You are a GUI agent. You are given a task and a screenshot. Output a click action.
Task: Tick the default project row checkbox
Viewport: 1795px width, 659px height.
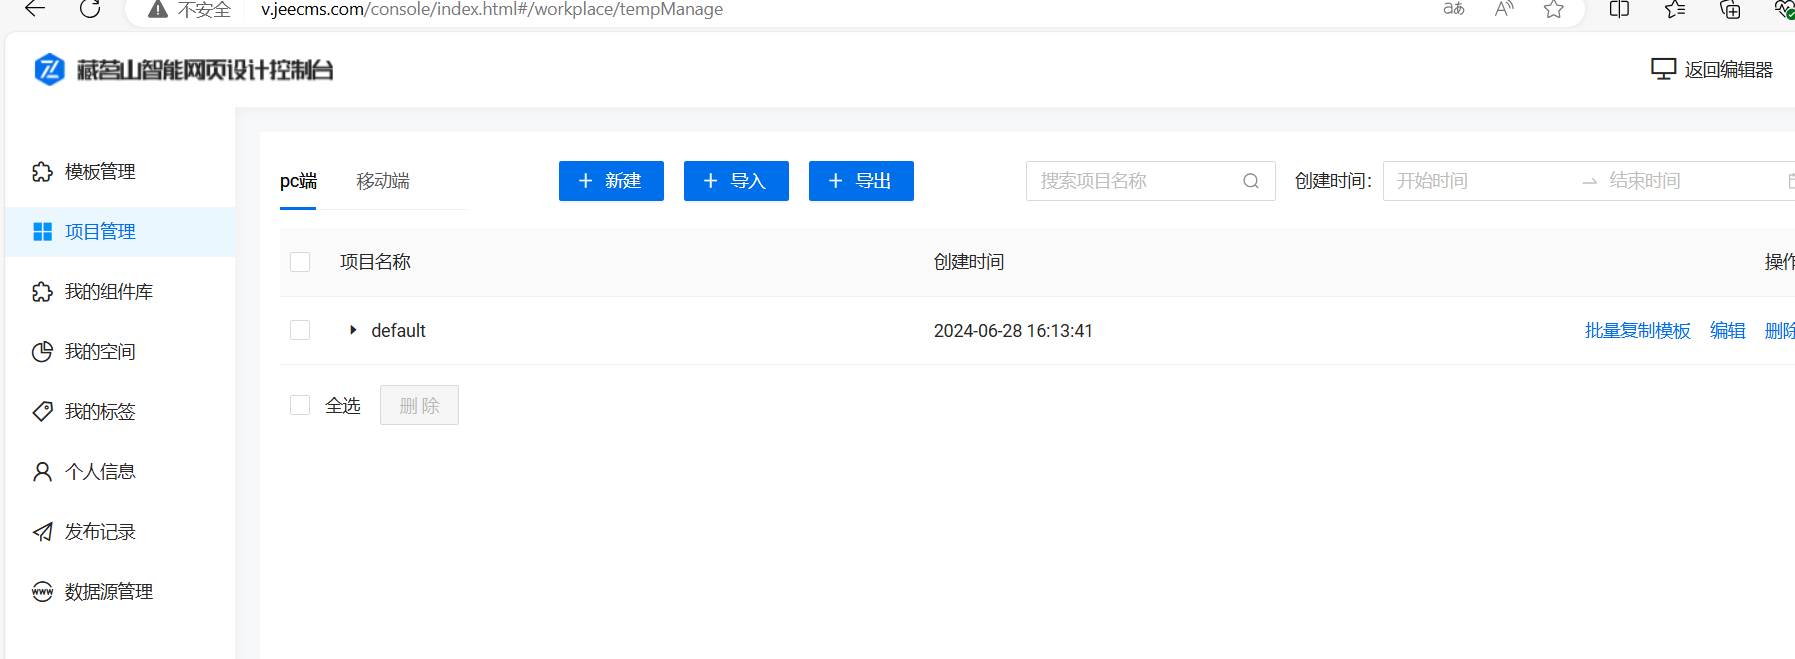point(300,330)
